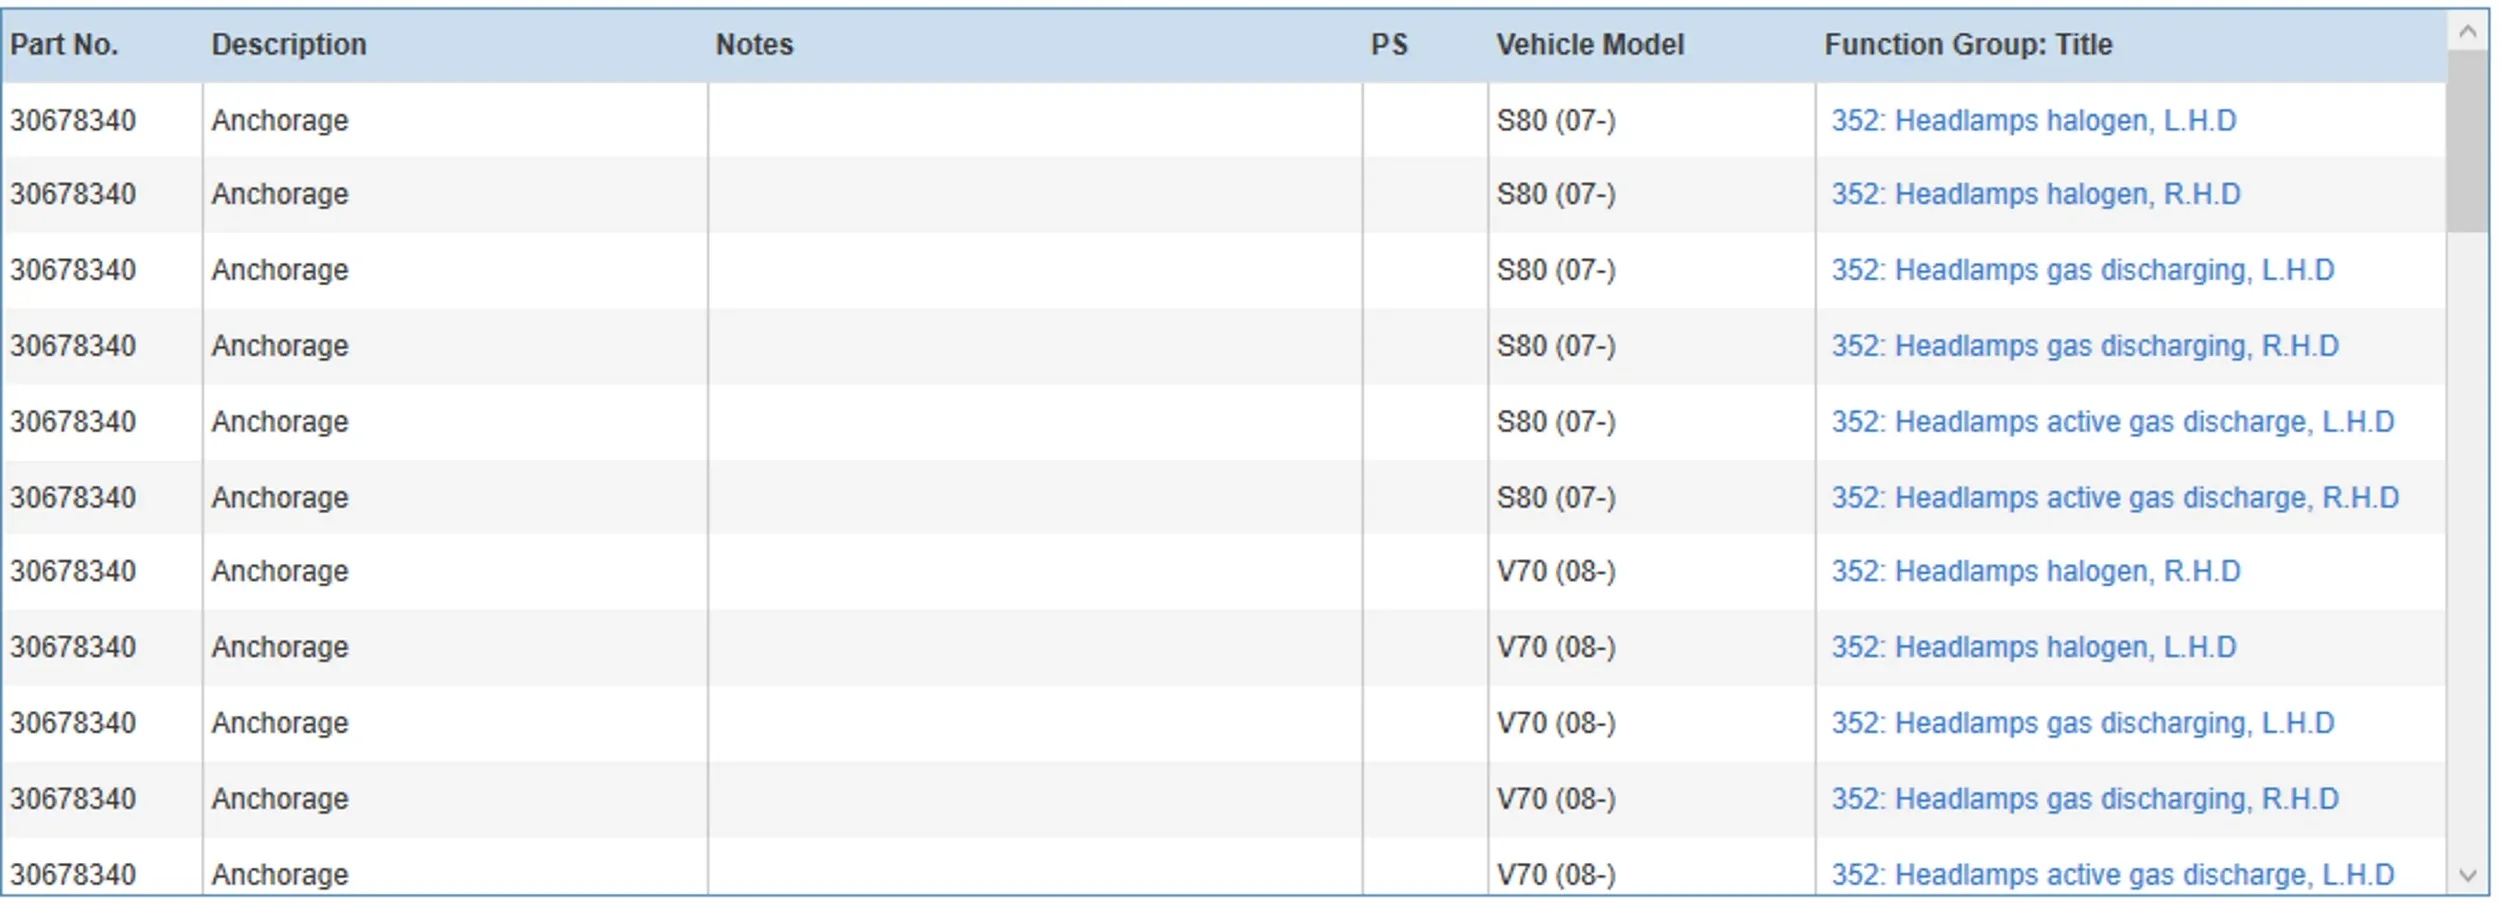This screenshot has height=903, width=2500.
Task: Open S80 Headlamps gas discharging, L.H.D link
Action: pos(2082,270)
